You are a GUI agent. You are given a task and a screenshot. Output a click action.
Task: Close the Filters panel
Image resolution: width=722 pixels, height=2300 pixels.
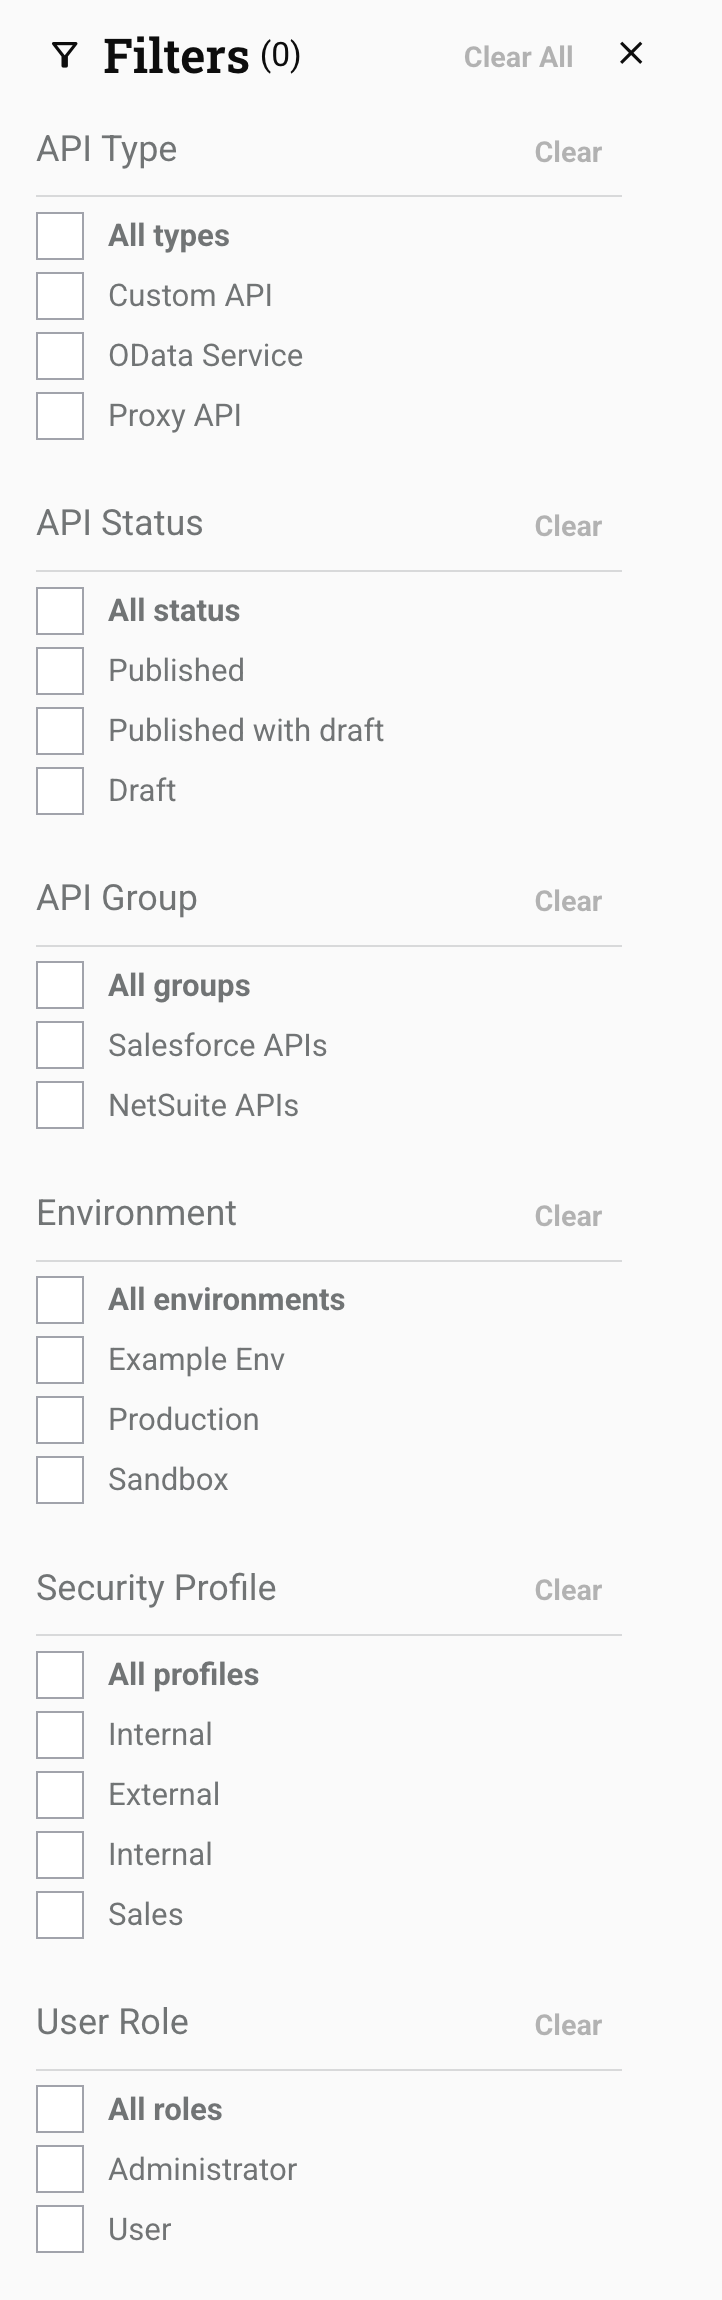631,54
